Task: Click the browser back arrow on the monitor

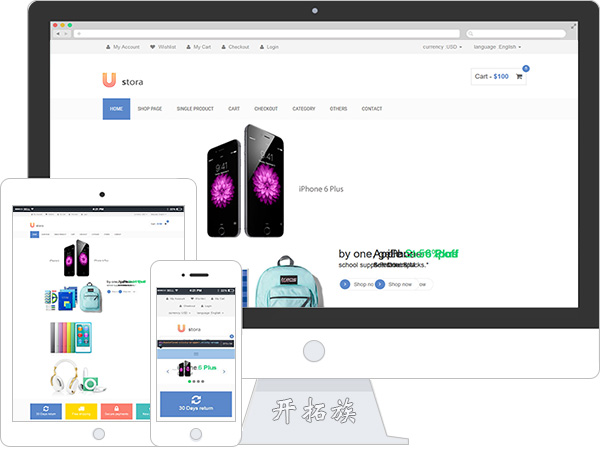Action: click(58, 34)
